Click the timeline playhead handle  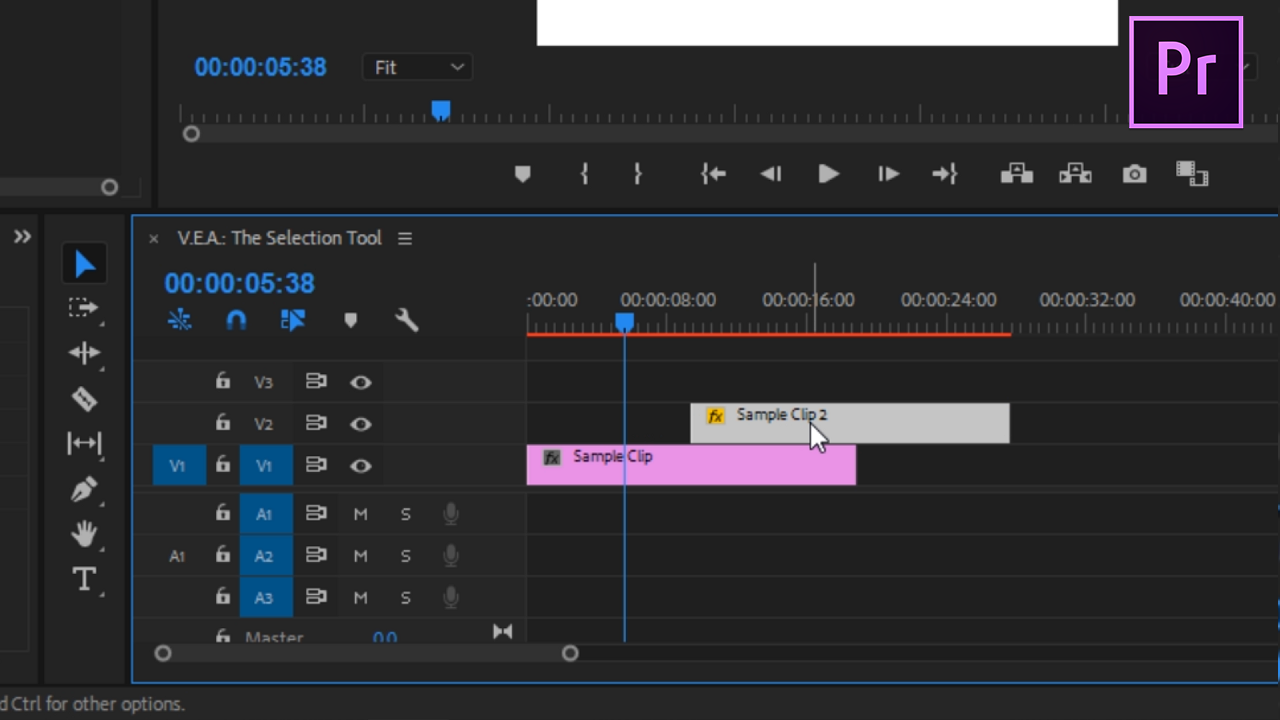624,322
